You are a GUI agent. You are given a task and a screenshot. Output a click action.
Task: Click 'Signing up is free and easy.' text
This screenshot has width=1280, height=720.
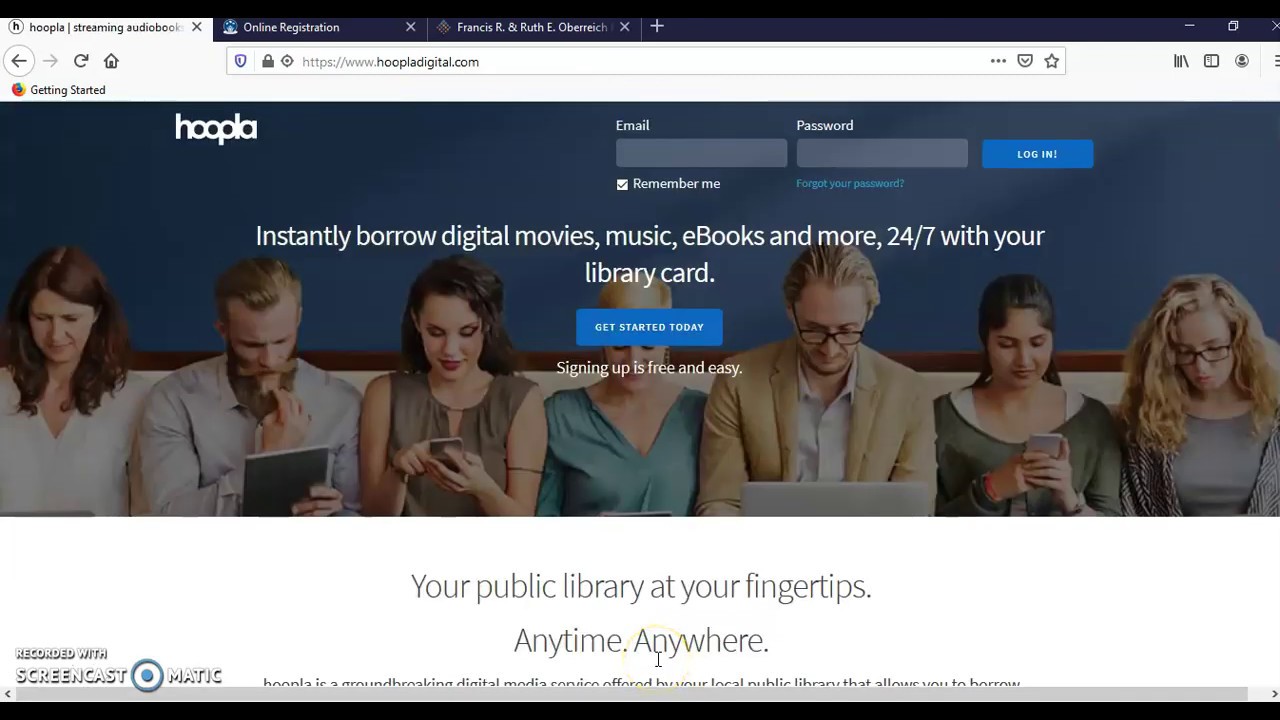point(649,368)
